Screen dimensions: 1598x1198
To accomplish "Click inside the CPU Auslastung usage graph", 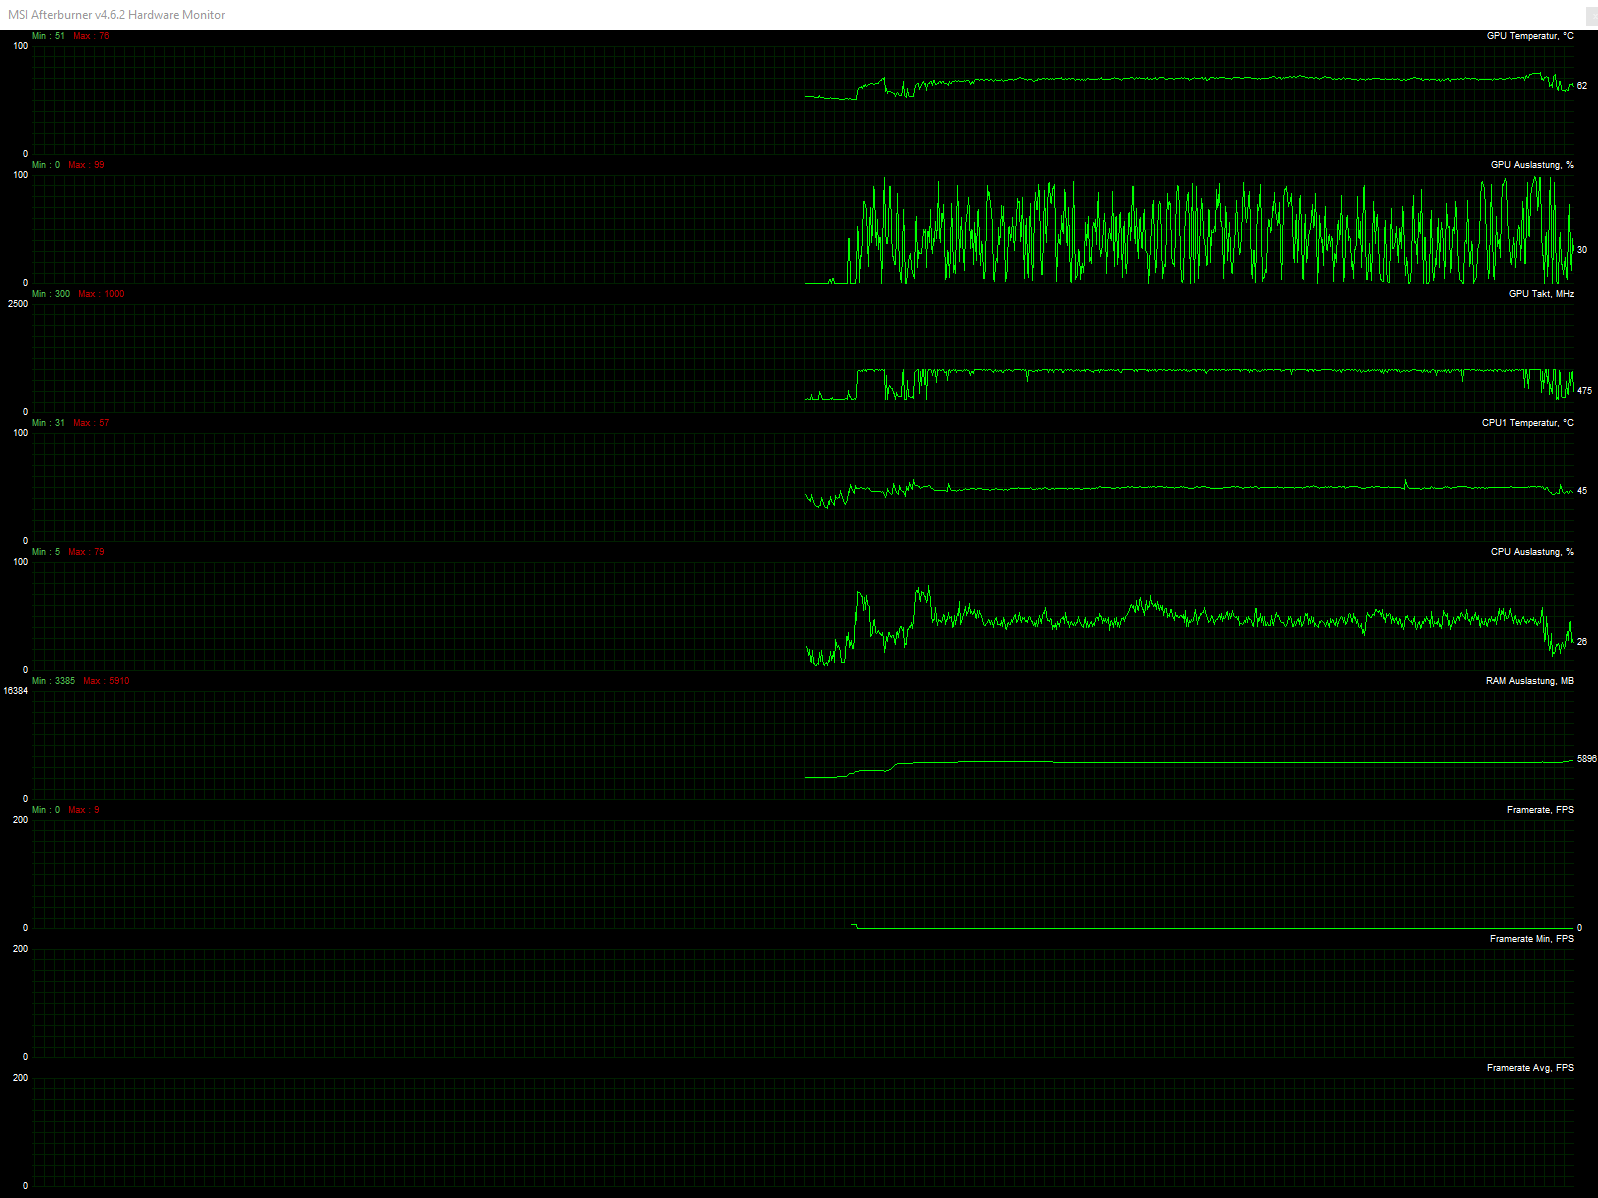I will click(x=803, y=616).
